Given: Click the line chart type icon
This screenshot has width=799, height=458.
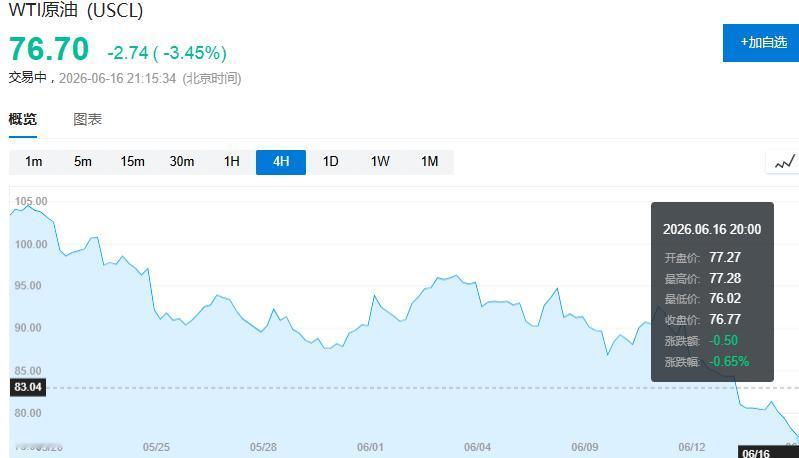Looking at the screenshot, I should coord(784,163).
